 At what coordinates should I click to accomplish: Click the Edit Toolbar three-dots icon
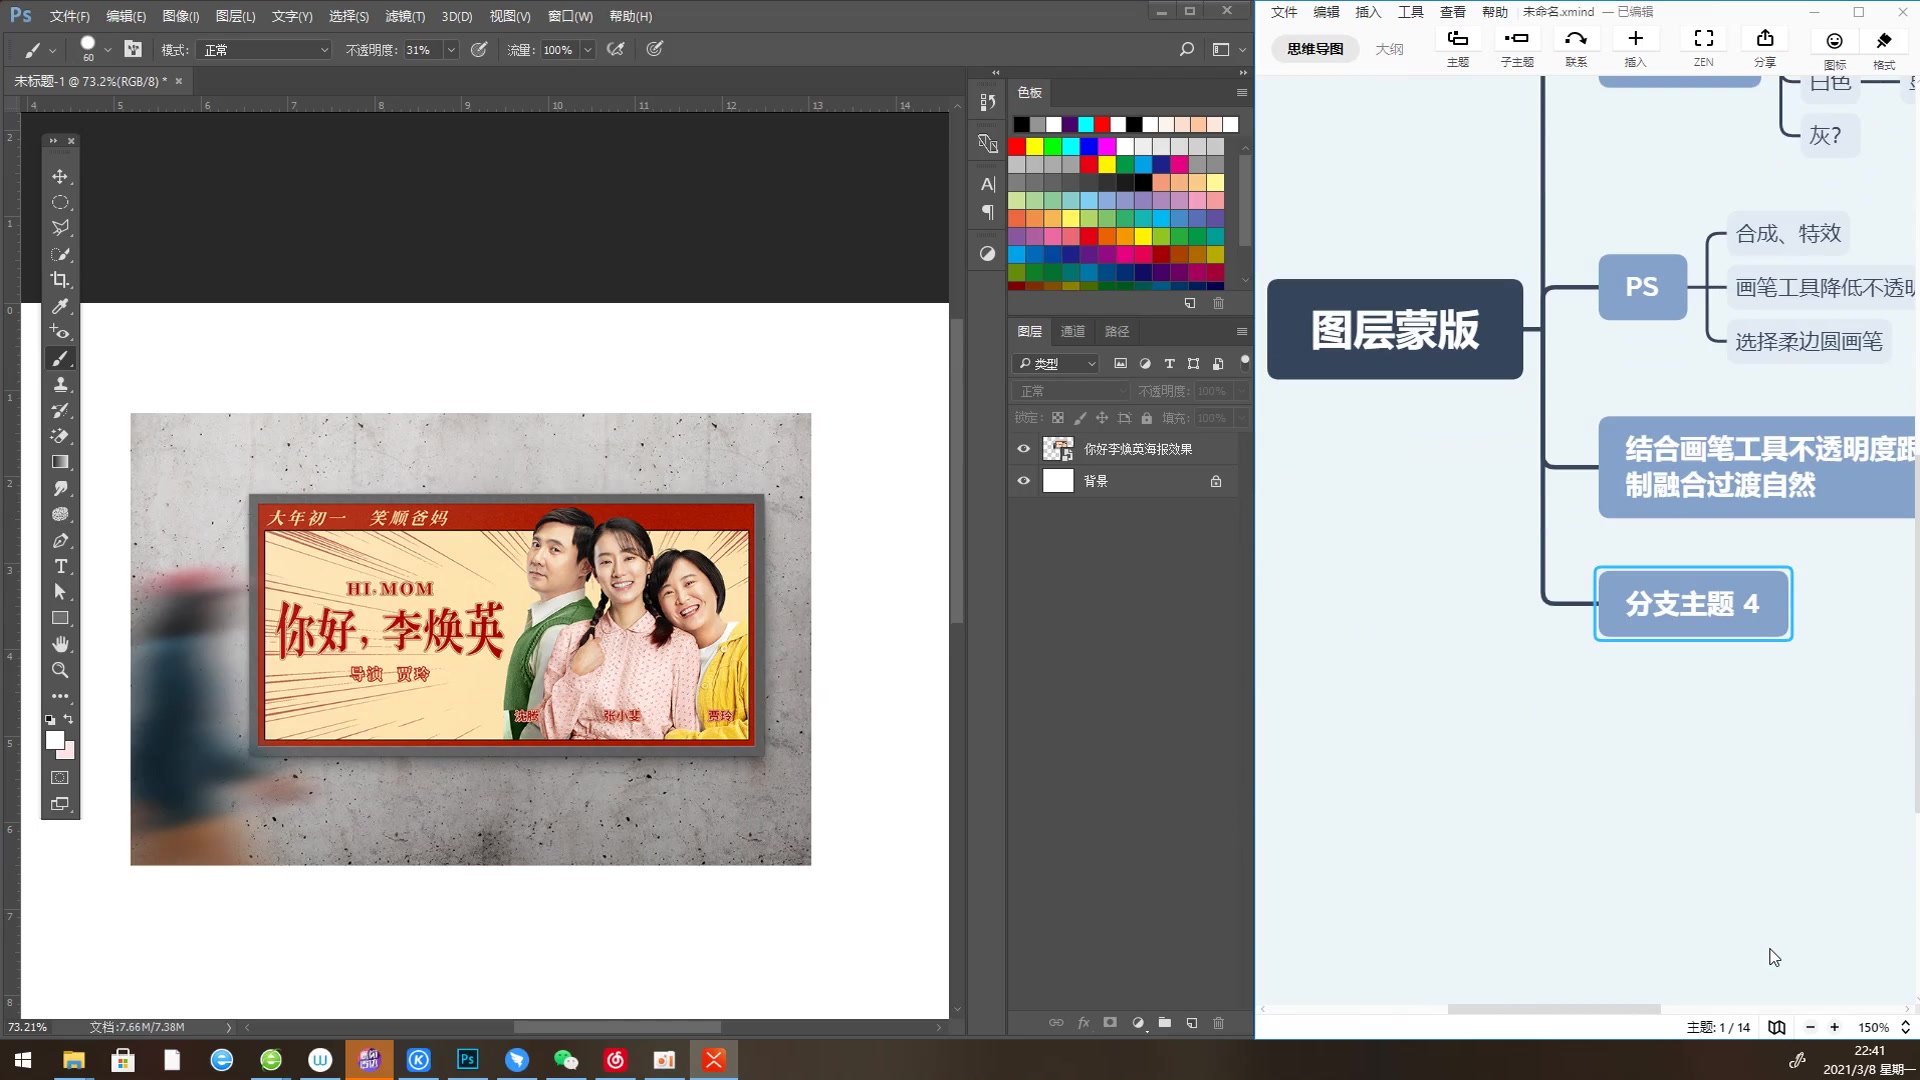(x=60, y=696)
